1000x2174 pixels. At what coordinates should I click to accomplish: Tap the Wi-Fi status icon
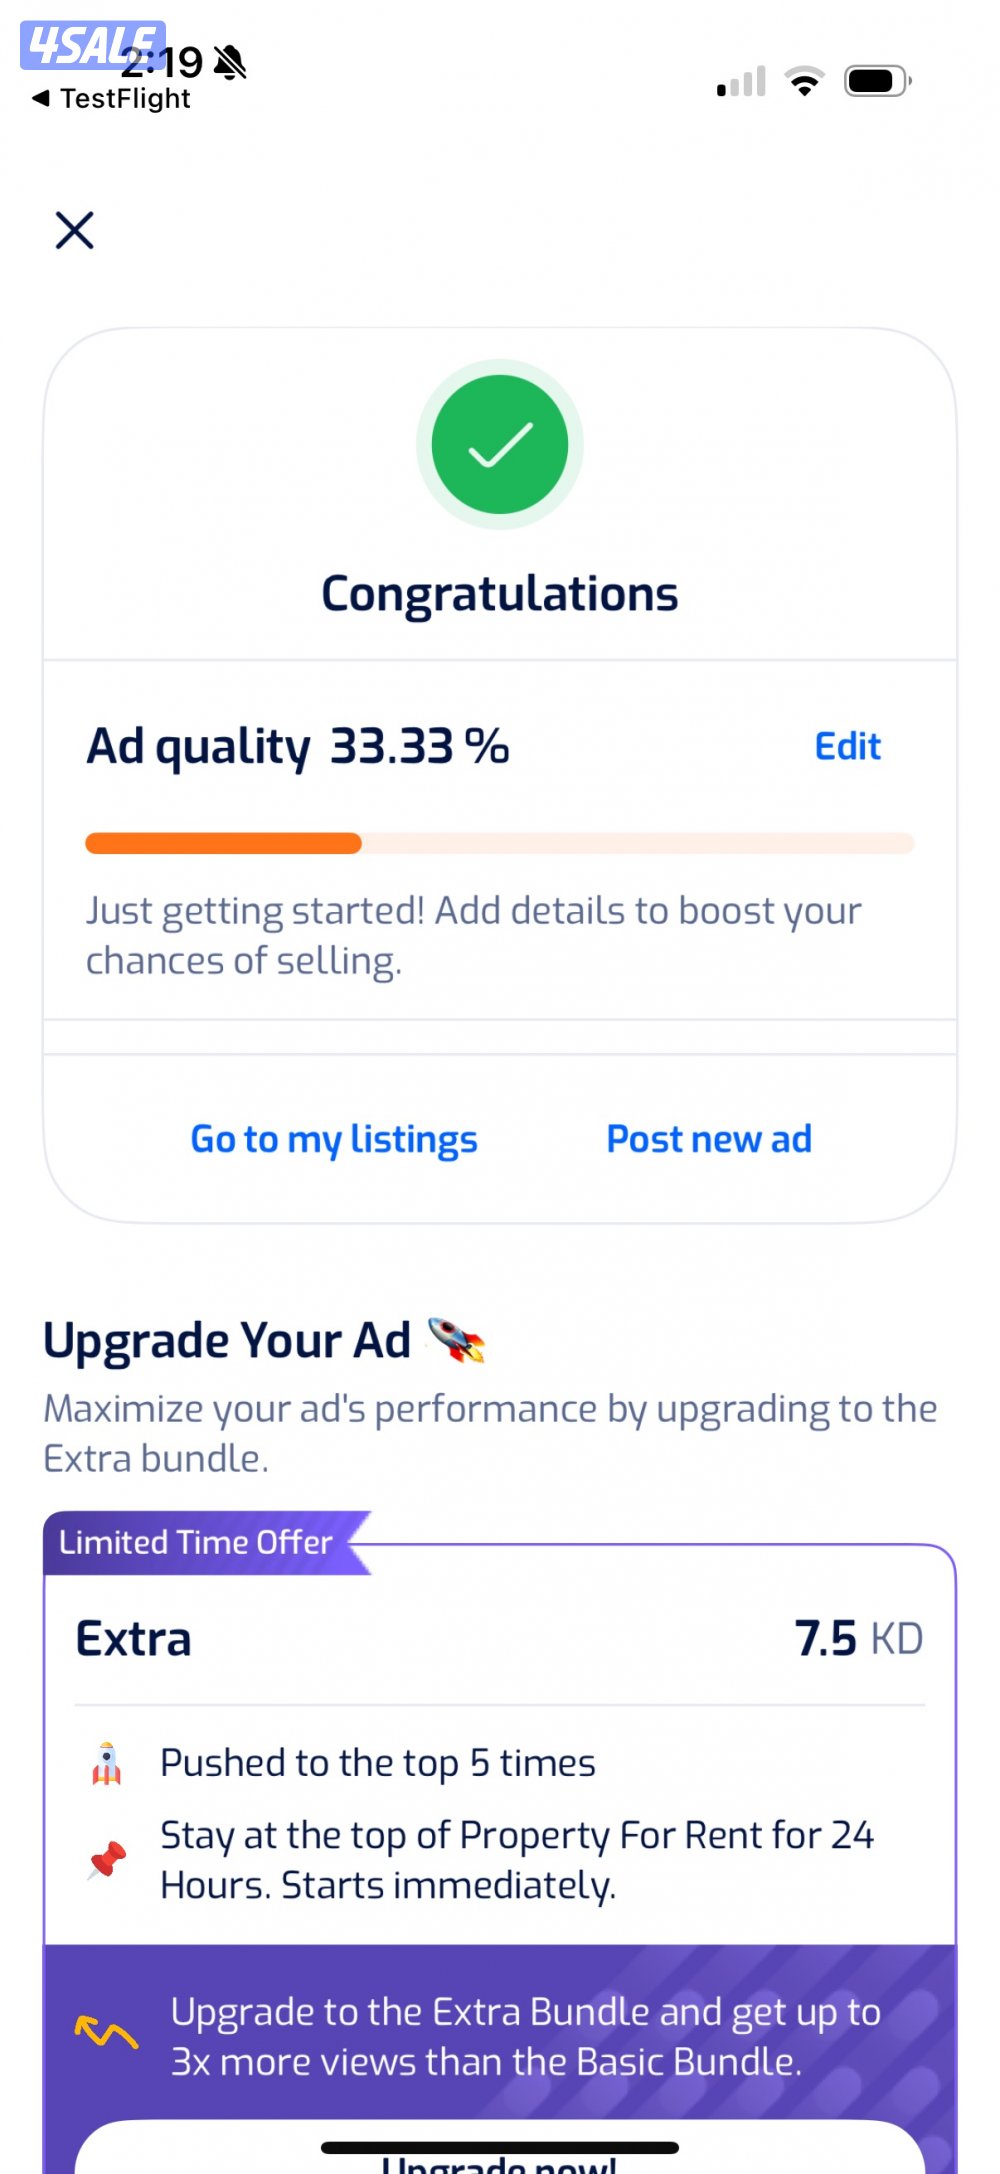click(x=804, y=81)
